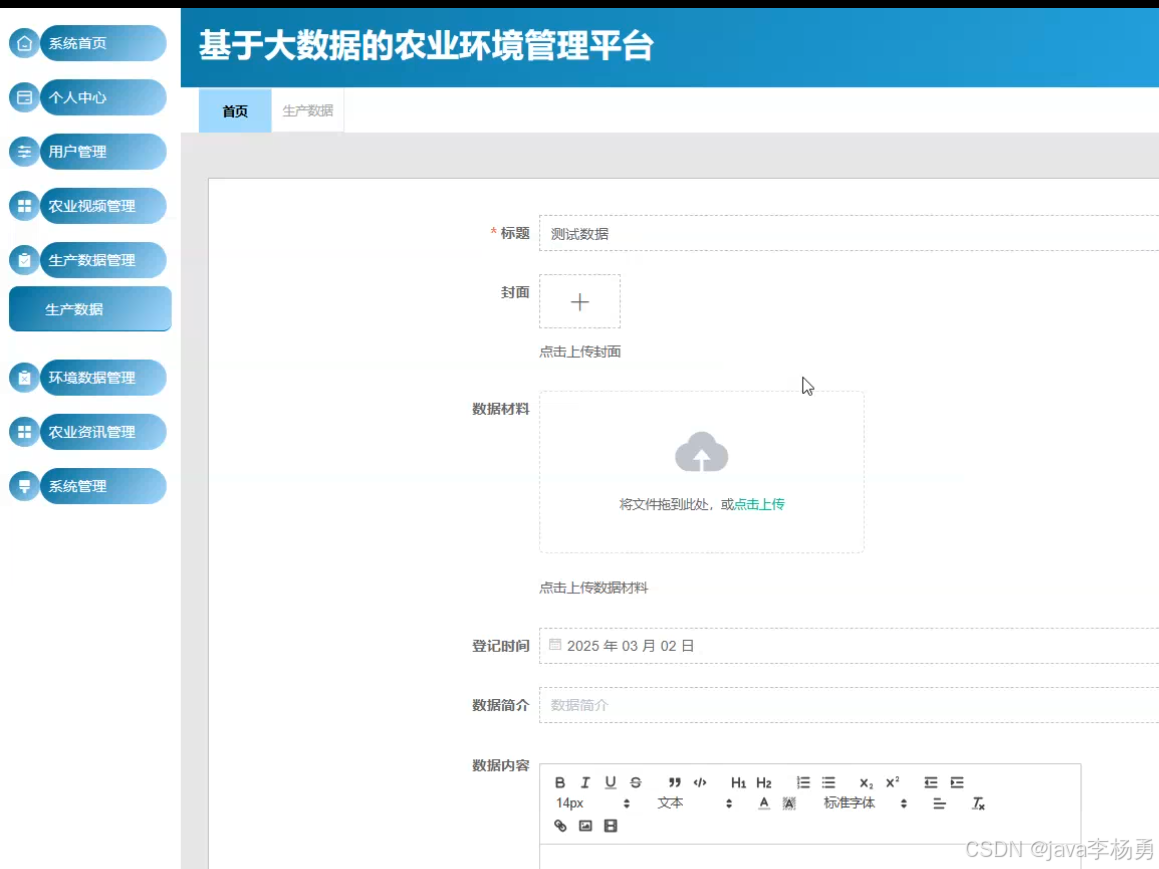Toggle superscript formatting
The width and height of the screenshot is (1159, 869).
[x=891, y=783]
